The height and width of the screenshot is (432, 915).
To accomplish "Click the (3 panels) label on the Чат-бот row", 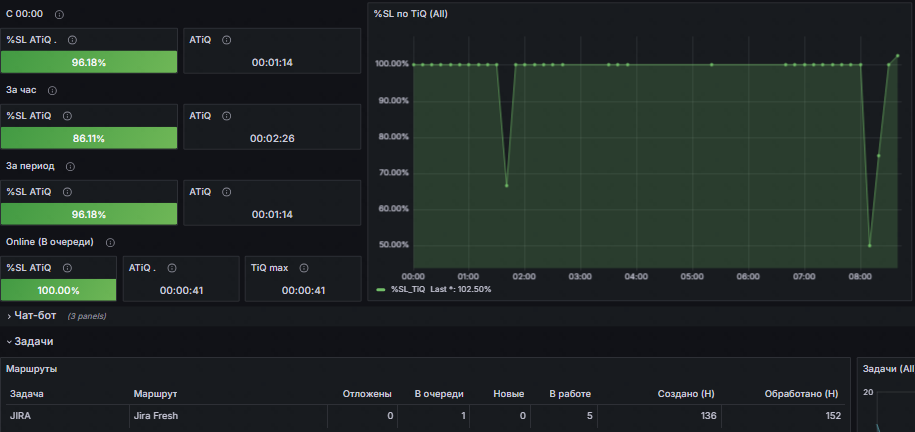I will click(87, 316).
